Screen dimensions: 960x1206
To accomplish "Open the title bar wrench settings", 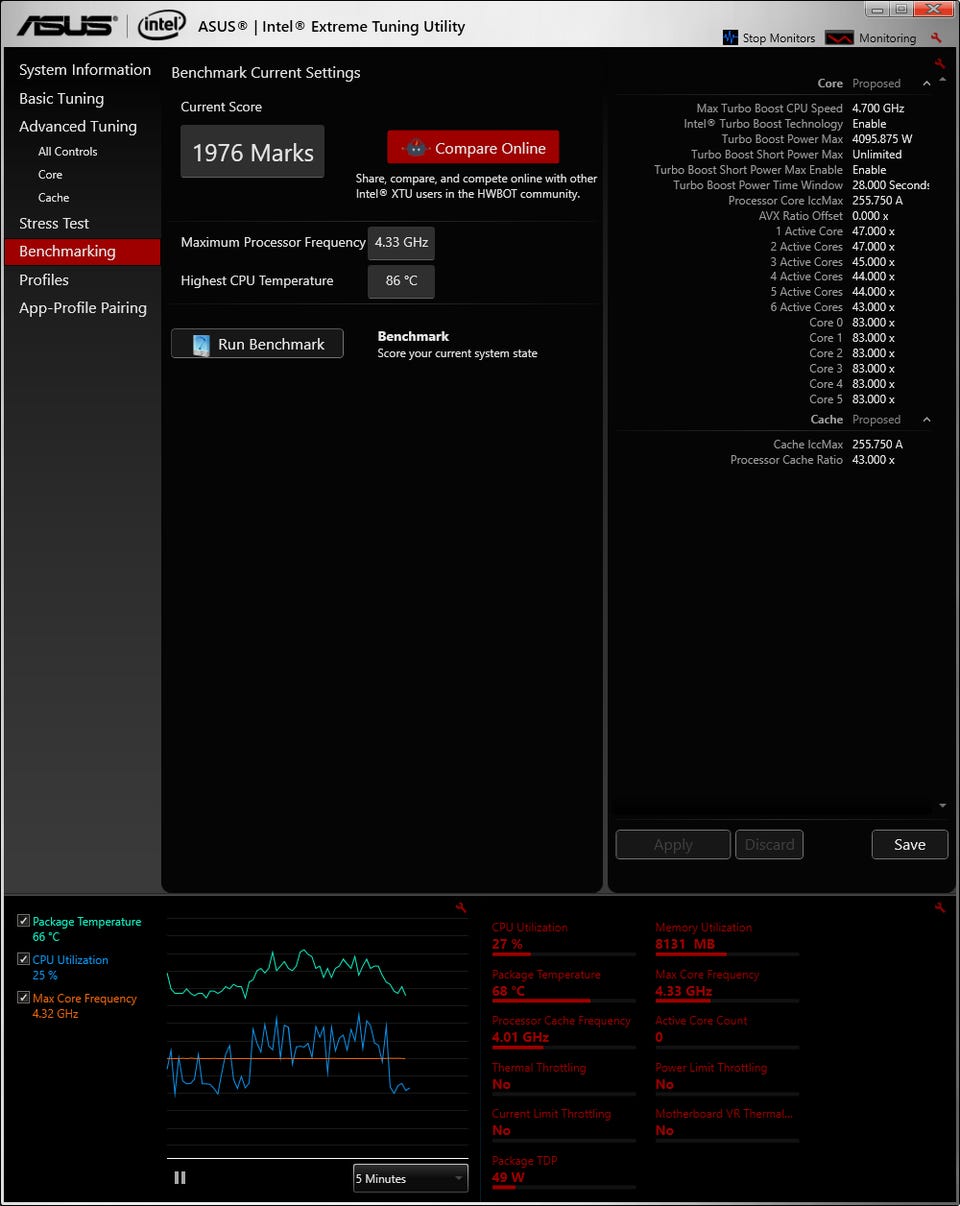I will (x=936, y=38).
